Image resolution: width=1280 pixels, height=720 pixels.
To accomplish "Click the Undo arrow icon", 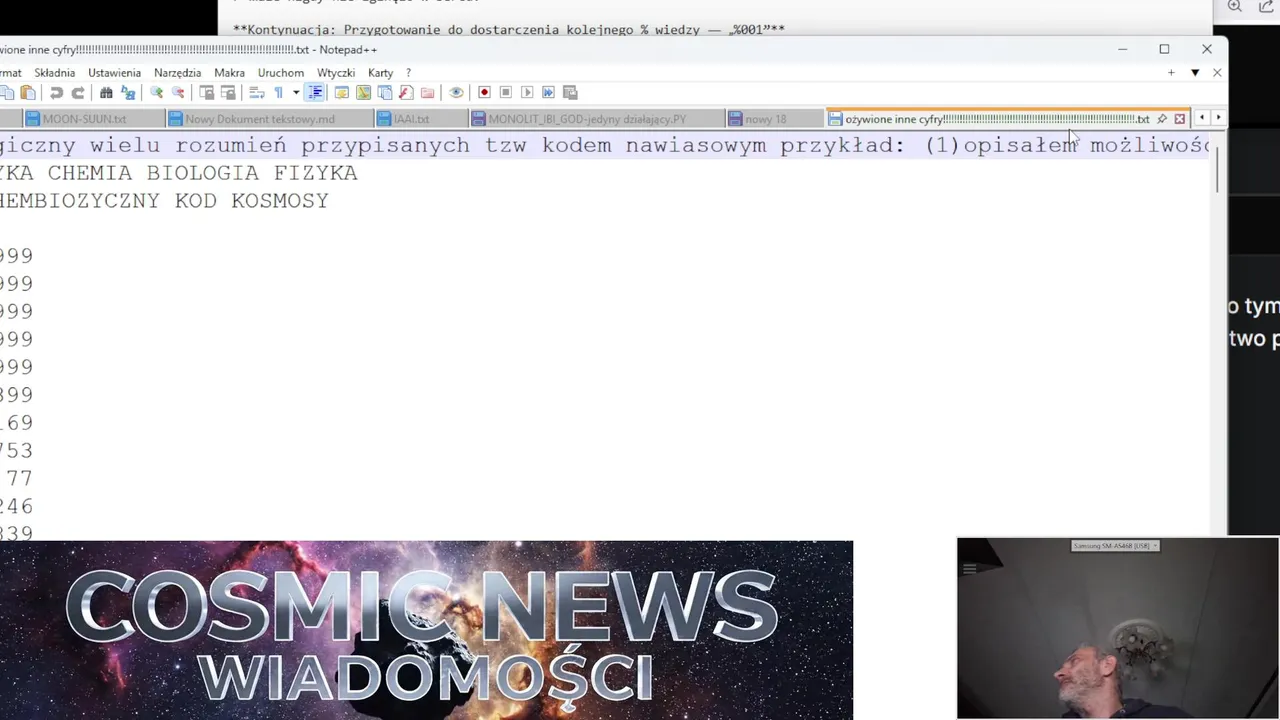I will (56, 93).
